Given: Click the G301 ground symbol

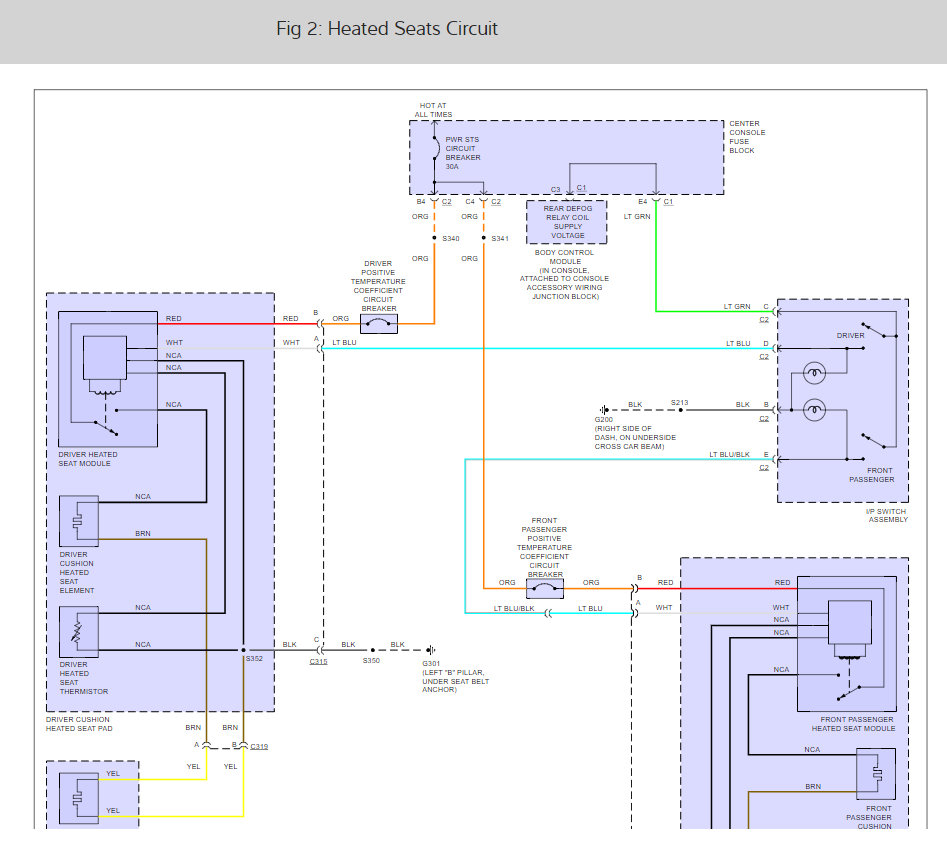Looking at the screenshot, I should pos(431,650).
